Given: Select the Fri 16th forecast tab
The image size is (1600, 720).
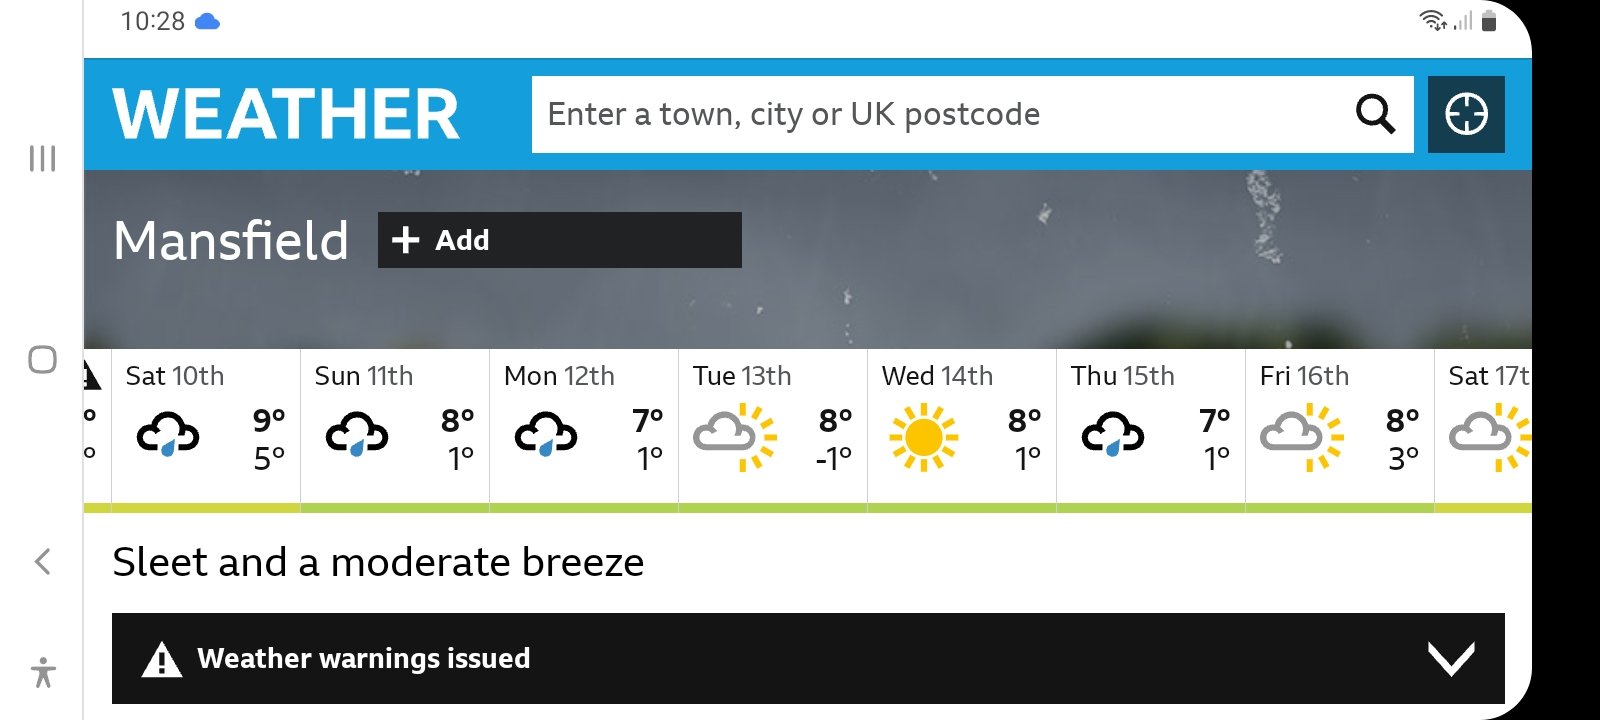Looking at the screenshot, I should point(1340,430).
